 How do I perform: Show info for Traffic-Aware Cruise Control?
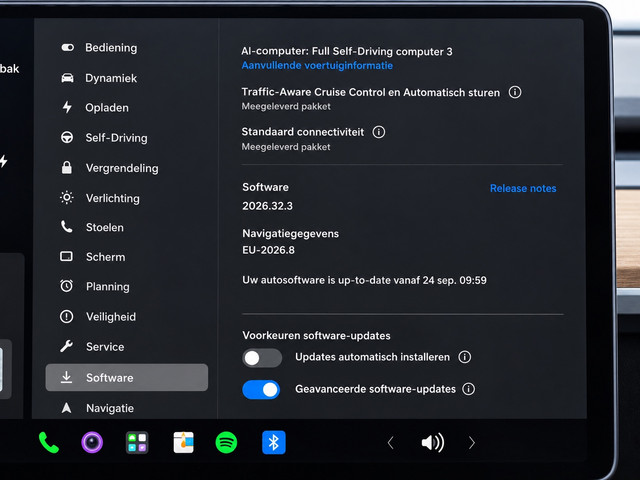pos(515,92)
